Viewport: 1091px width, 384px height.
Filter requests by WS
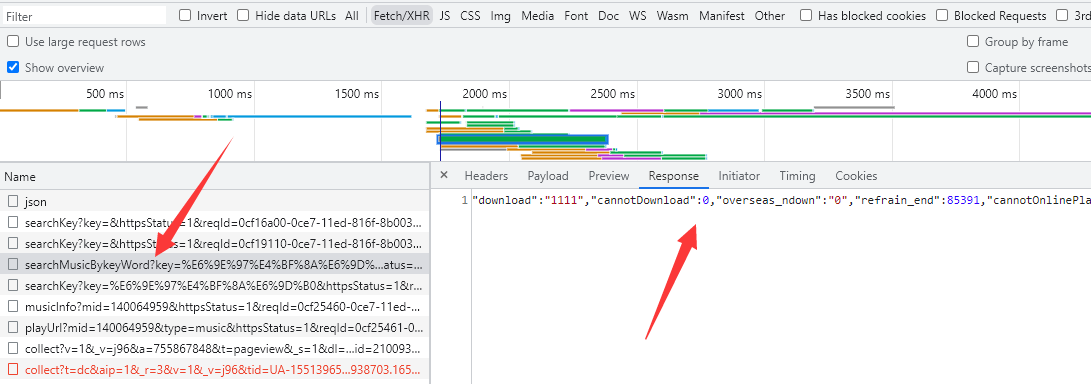point(638,15)
